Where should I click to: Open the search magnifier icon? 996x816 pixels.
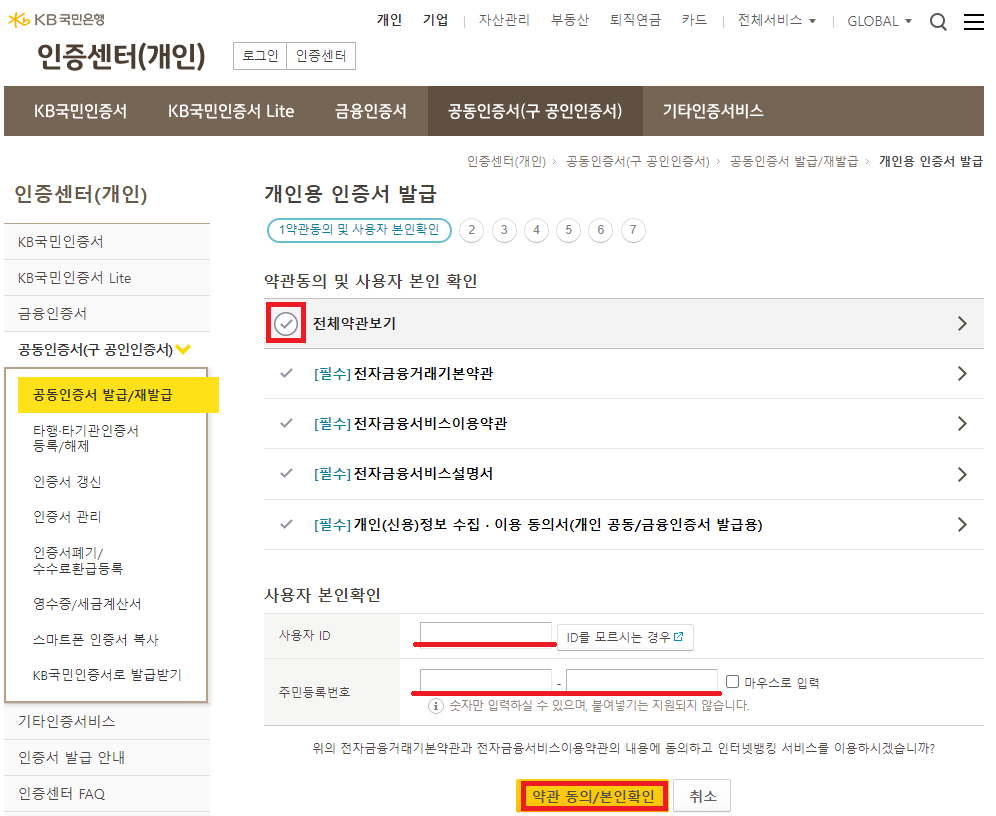click(x=938, y=22)
